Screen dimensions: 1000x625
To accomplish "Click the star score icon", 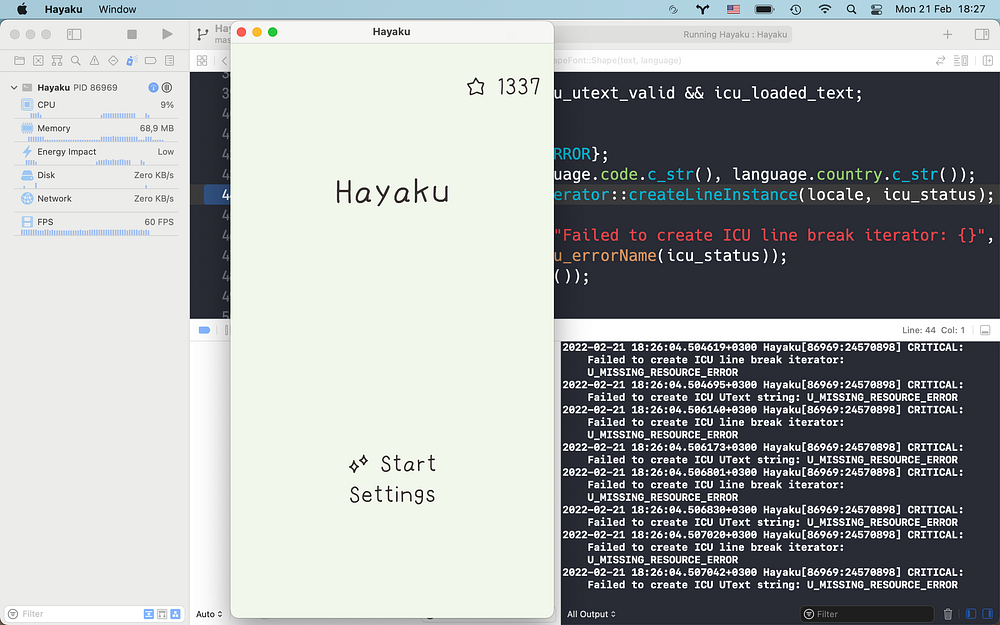I will click(476, 87).
